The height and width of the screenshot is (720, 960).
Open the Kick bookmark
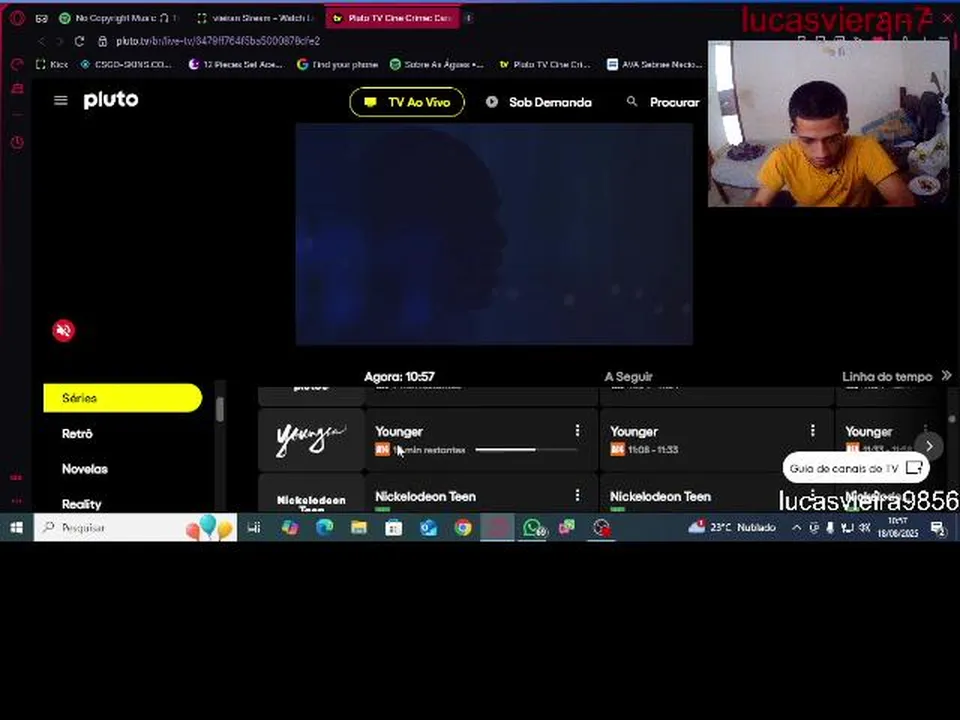(53, 64)
